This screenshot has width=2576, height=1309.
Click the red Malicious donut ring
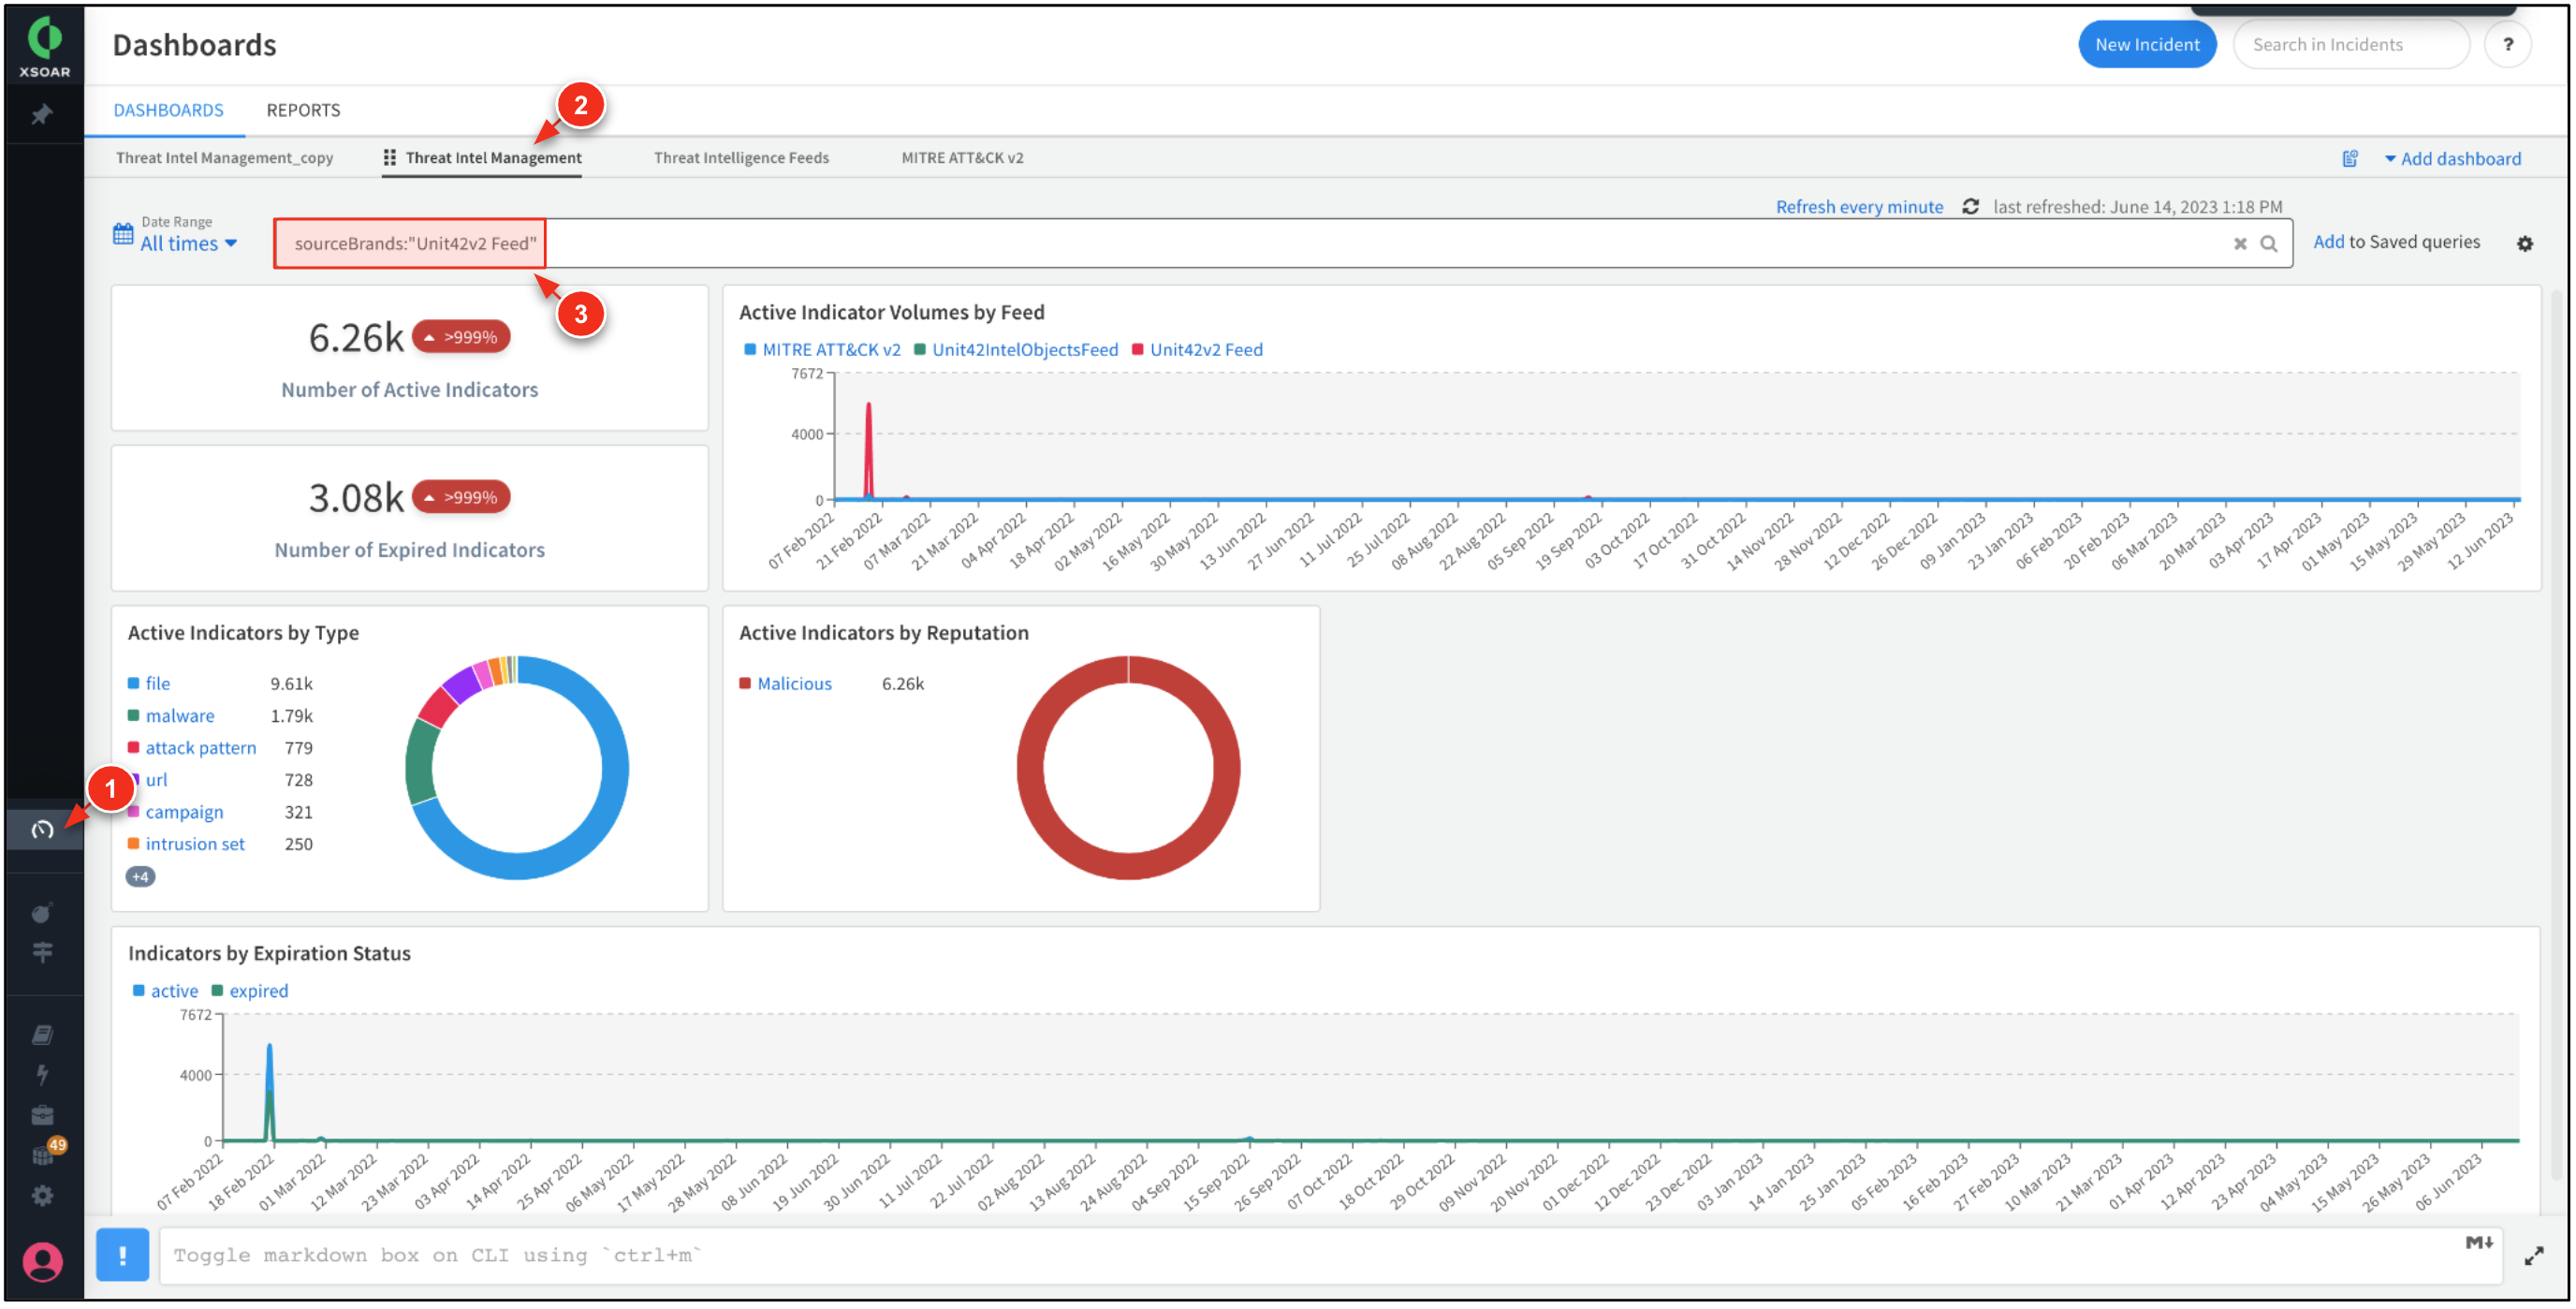[x=1128, y=867]
